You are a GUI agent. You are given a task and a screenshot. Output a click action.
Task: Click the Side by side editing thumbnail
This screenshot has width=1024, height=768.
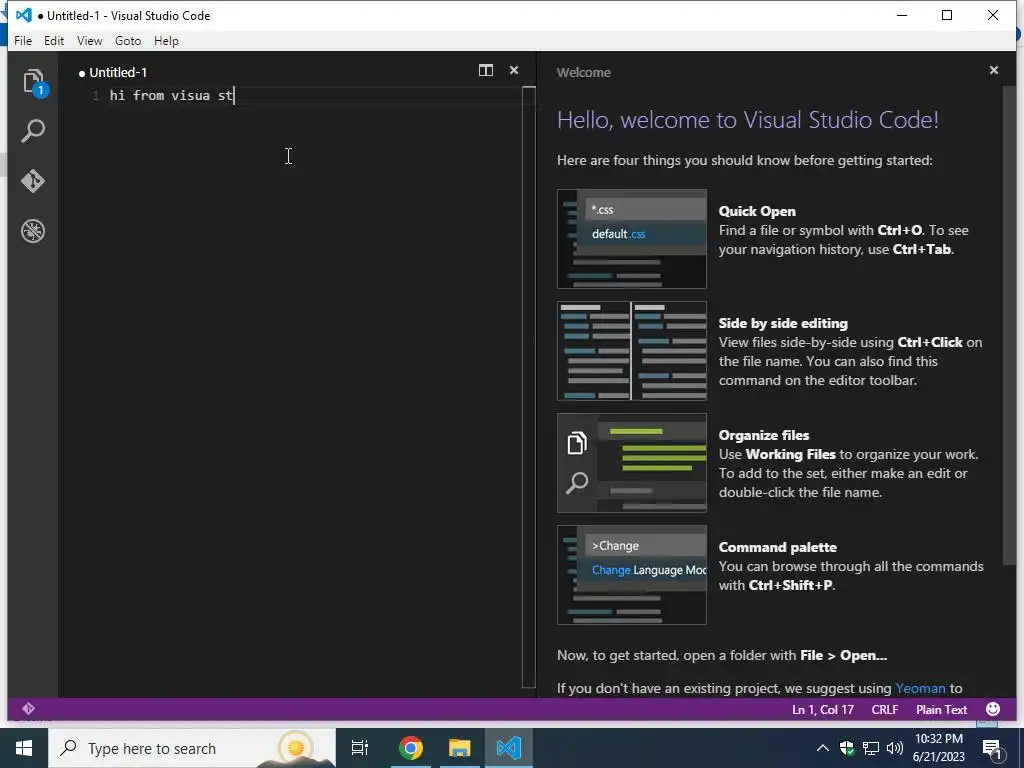click(x=632, y=351)
